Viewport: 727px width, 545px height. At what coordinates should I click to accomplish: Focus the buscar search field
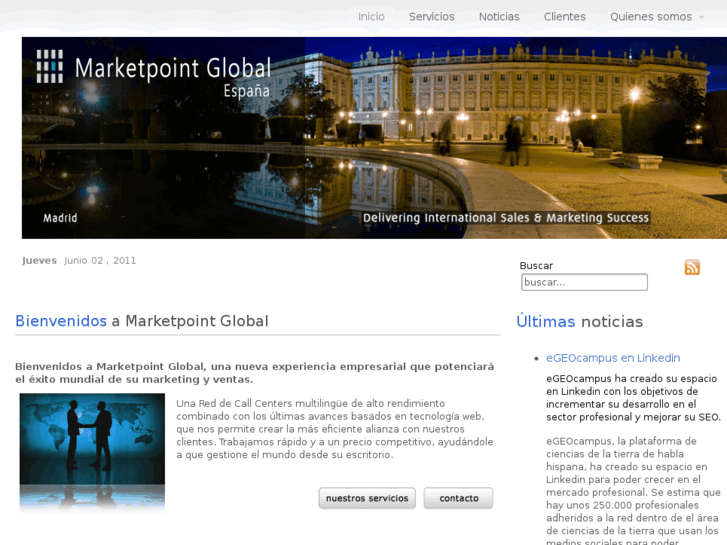pyautogui.click(x=584, y=282)
